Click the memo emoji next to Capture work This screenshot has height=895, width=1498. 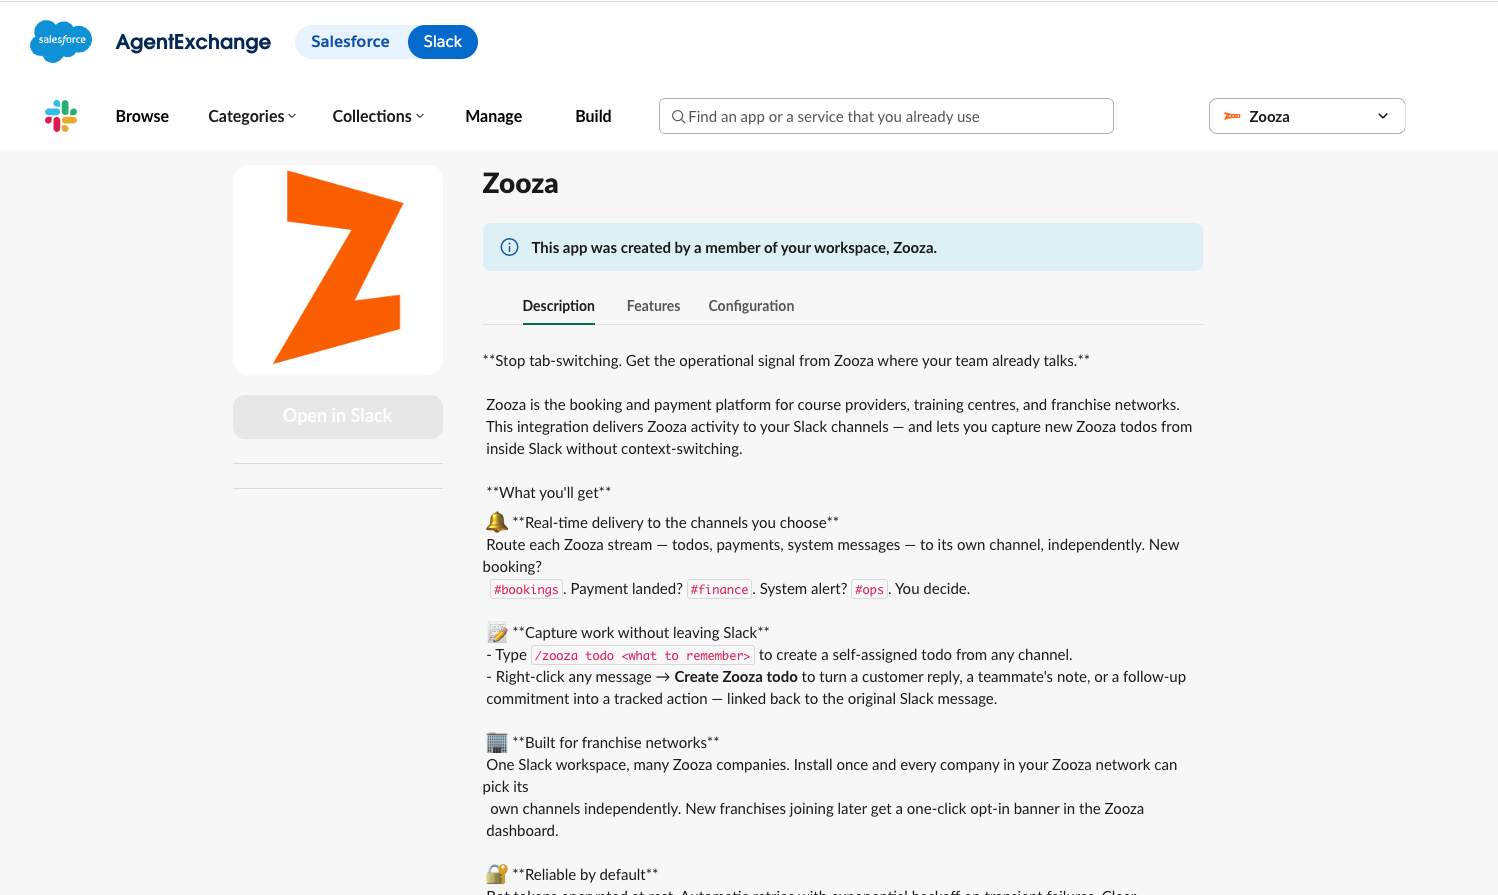point(497,632)
